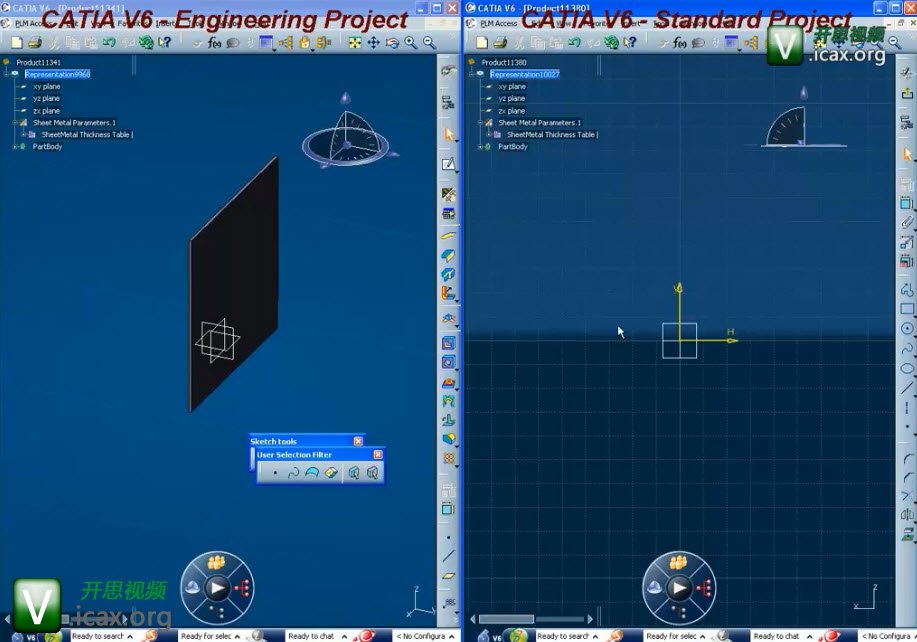Image resolution: width=917 pixels, height=642 pixels.
Task: Select yz plane in Engineering Project tree
Action: tap(46, 98)
